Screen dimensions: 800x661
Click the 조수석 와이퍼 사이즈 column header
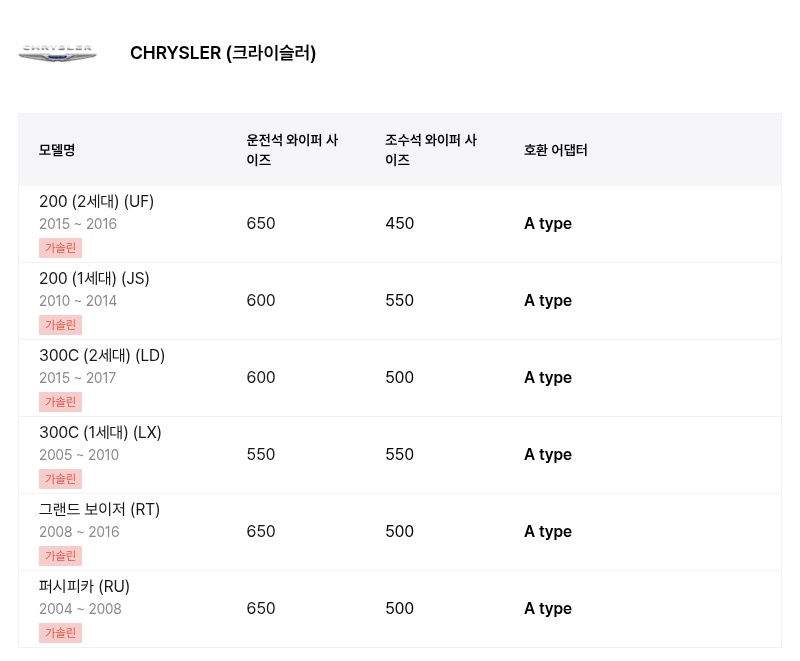tap(431, 150)
